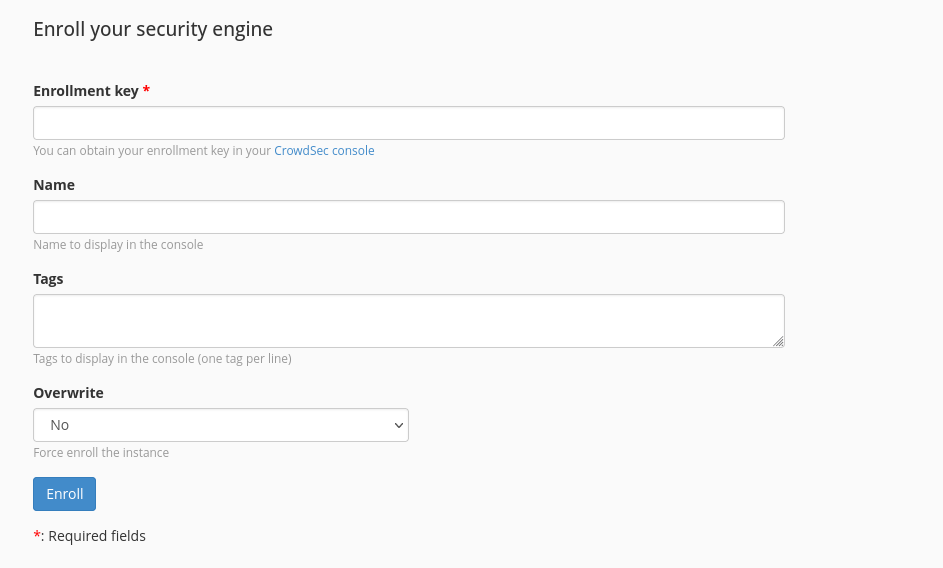Grab the Tags textarea resize handle
The image size is (943, 568).
(778, 341)
